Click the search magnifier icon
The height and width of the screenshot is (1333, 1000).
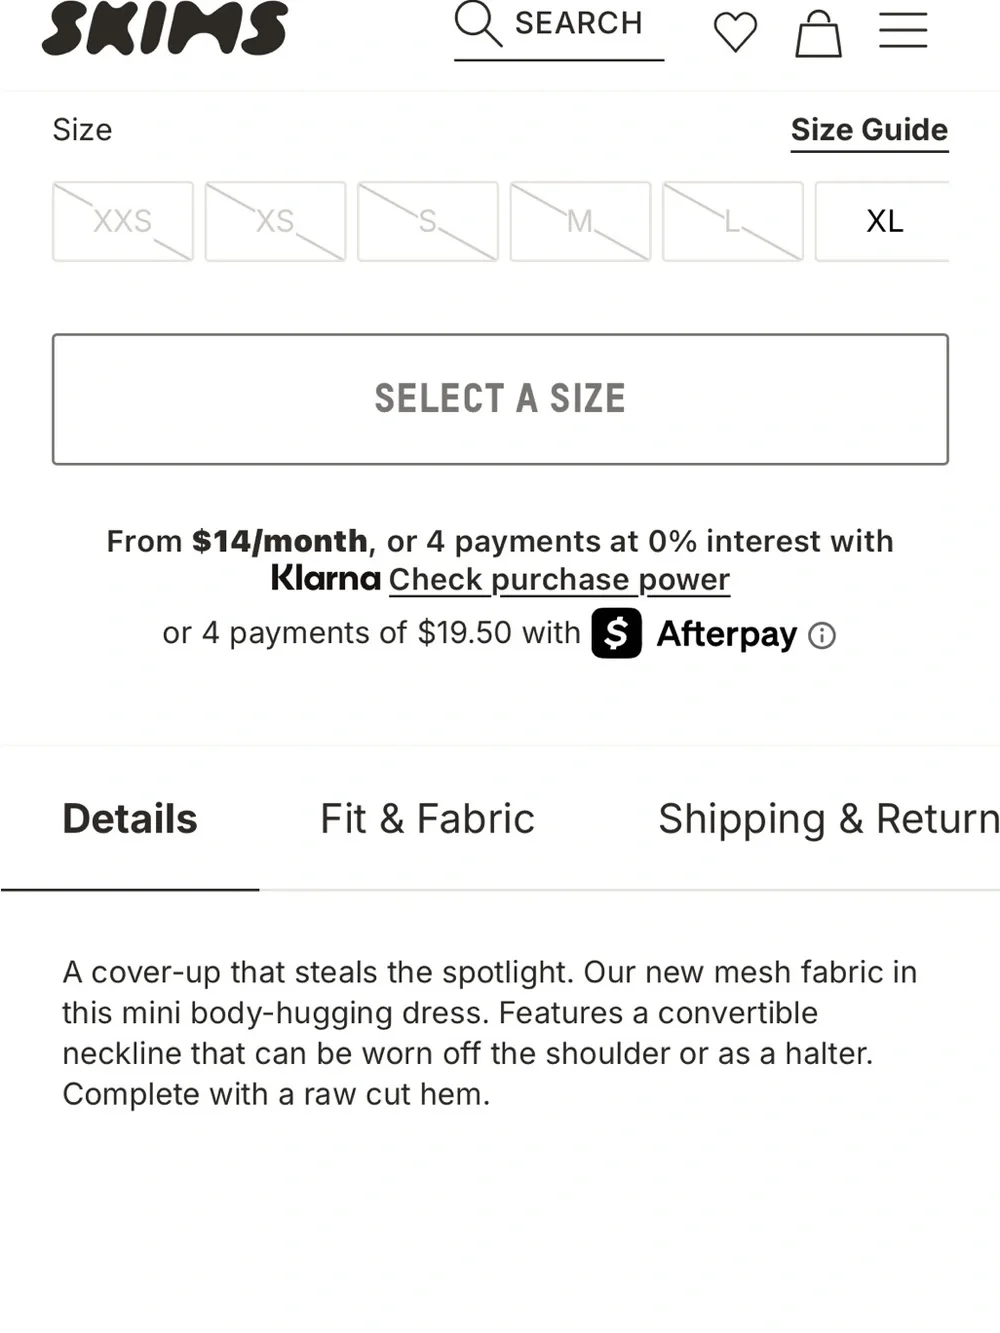click(x=478, y=24)
